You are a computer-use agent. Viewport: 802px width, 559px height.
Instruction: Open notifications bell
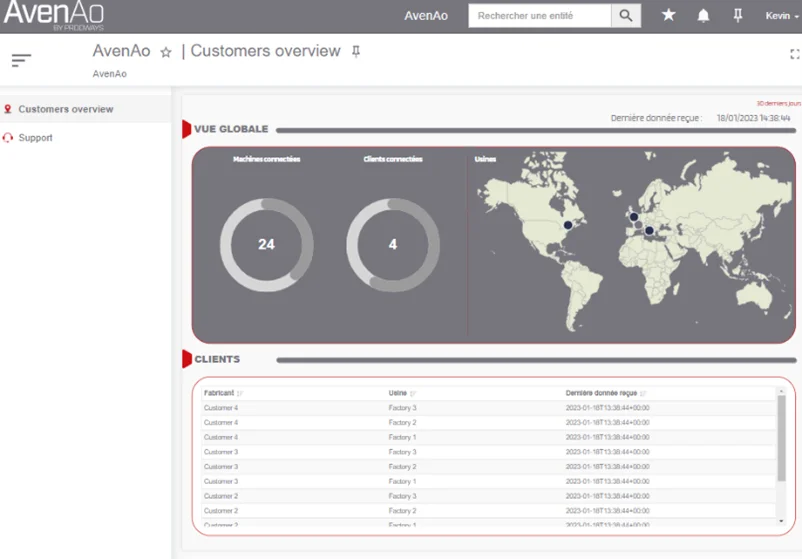click(x=703, y=16)
